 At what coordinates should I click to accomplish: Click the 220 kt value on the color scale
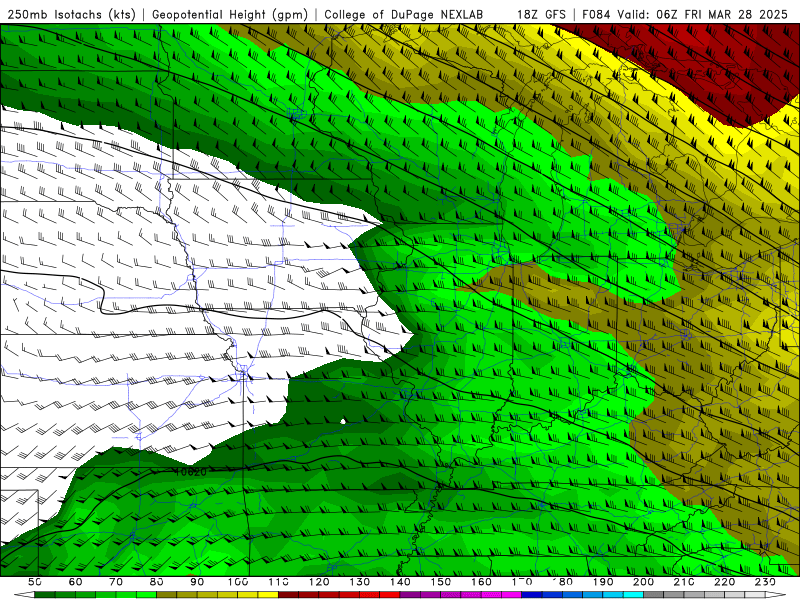click(x=725, y=582)
